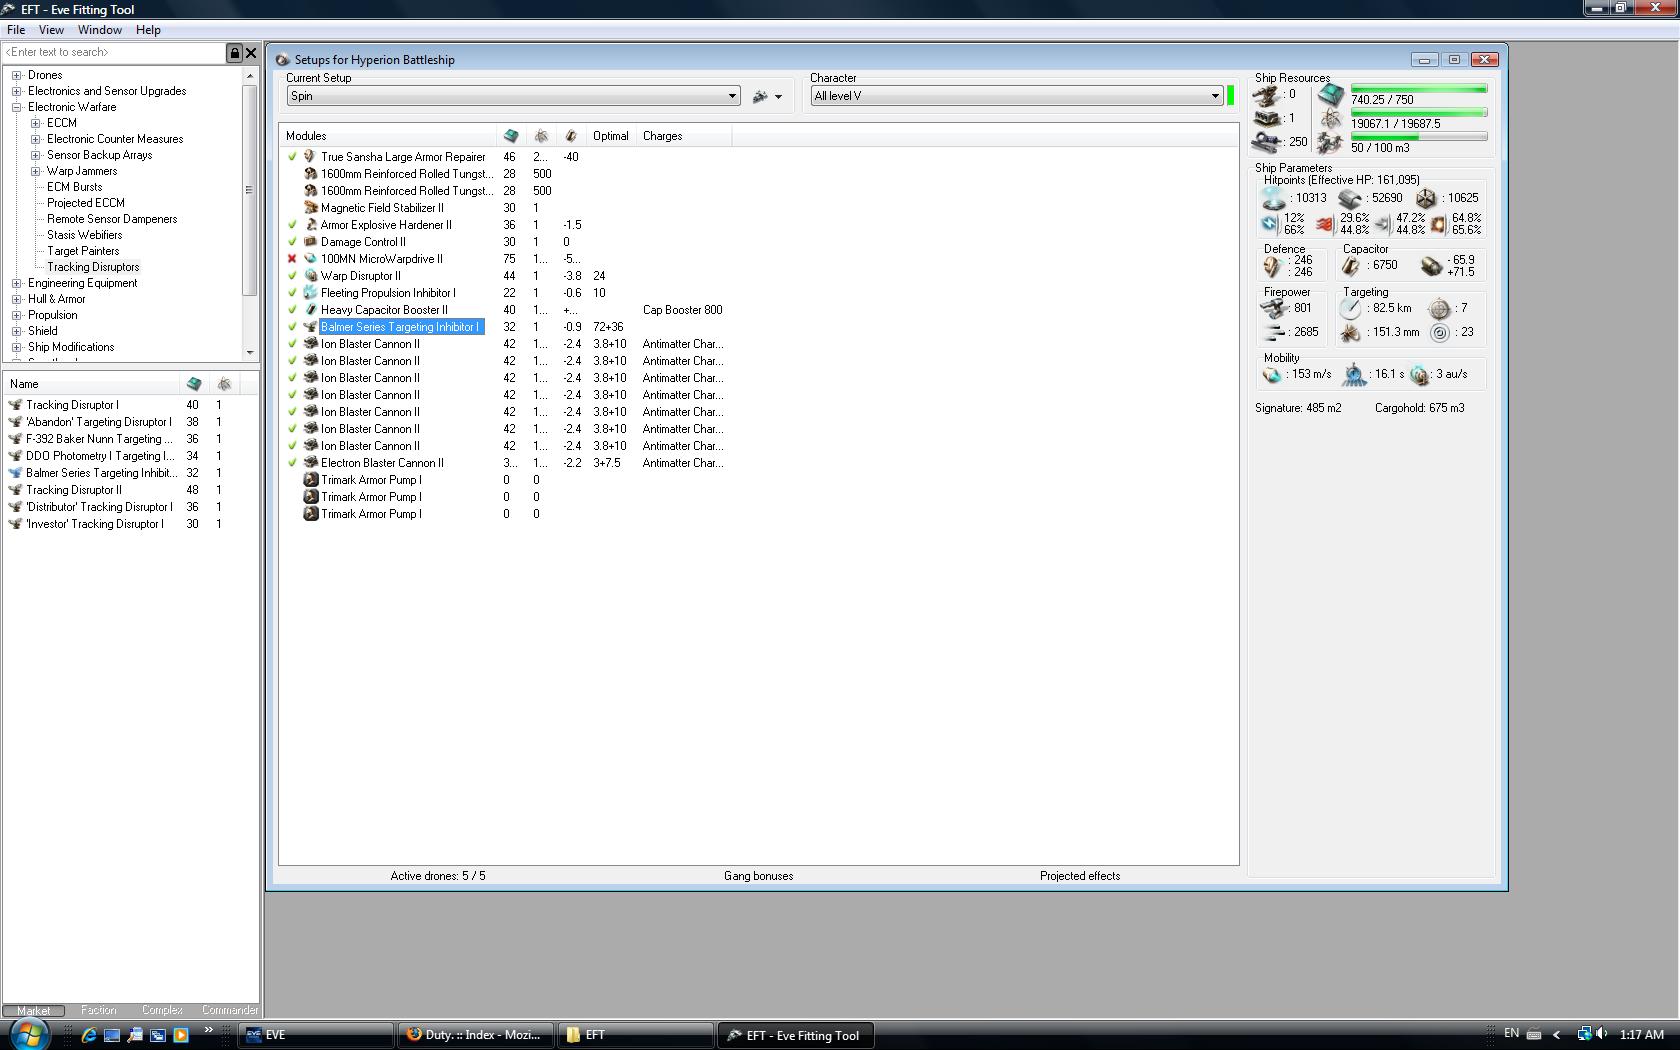Expand the Engineering Equipment tree node
Screen dimensions: 1680x1050
tap(17, 283)
